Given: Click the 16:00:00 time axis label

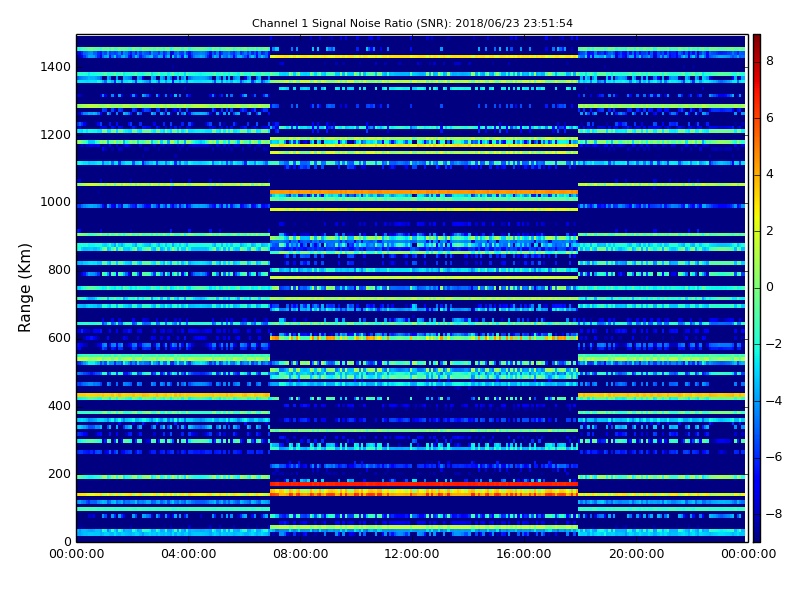Looking at the screenshot, I should 523,554.
